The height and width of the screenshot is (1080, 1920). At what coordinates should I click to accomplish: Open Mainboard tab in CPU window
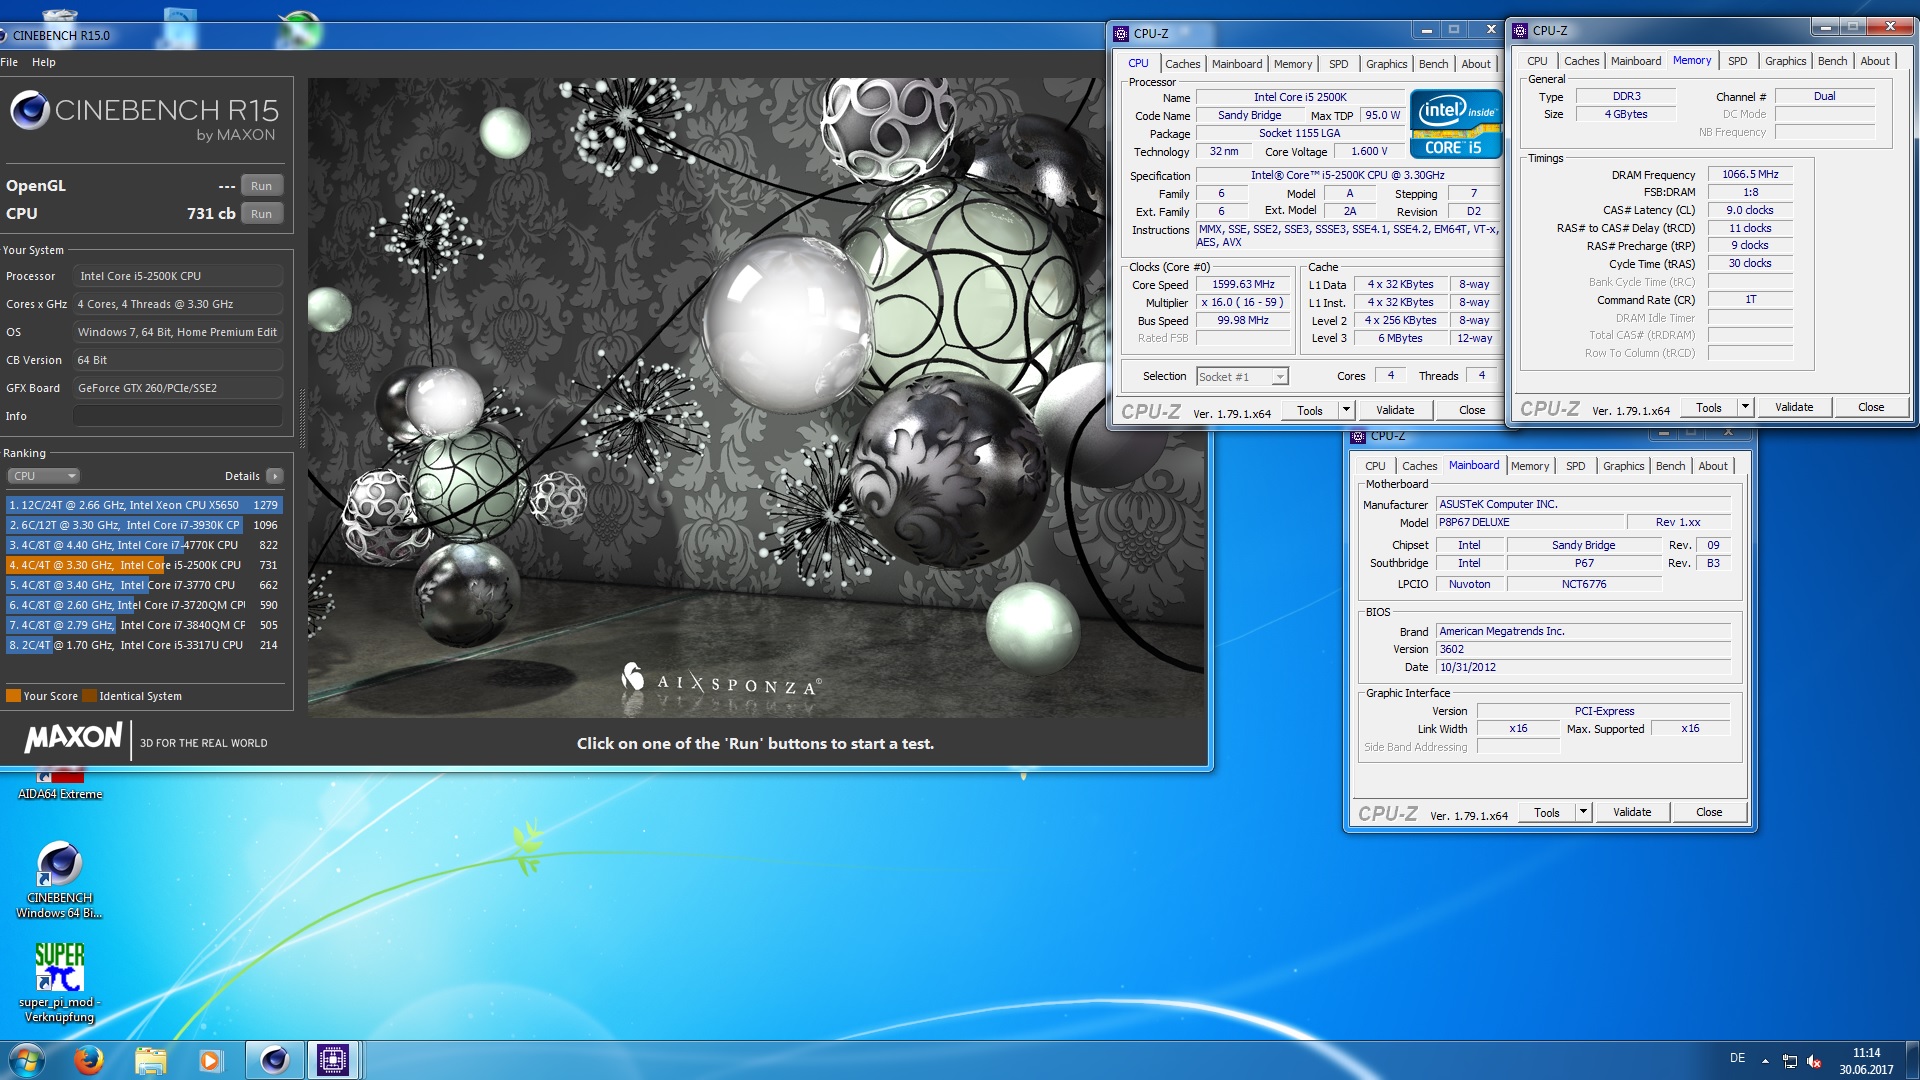pyautogui.click(x=1237, y=64)
